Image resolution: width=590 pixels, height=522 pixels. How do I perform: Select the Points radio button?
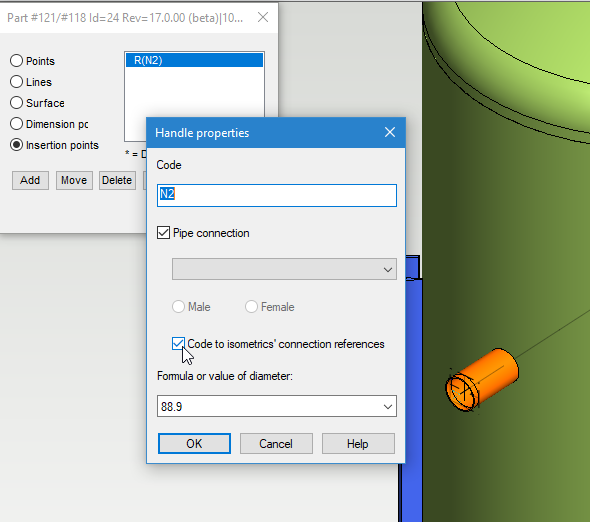tap(16, 61)
